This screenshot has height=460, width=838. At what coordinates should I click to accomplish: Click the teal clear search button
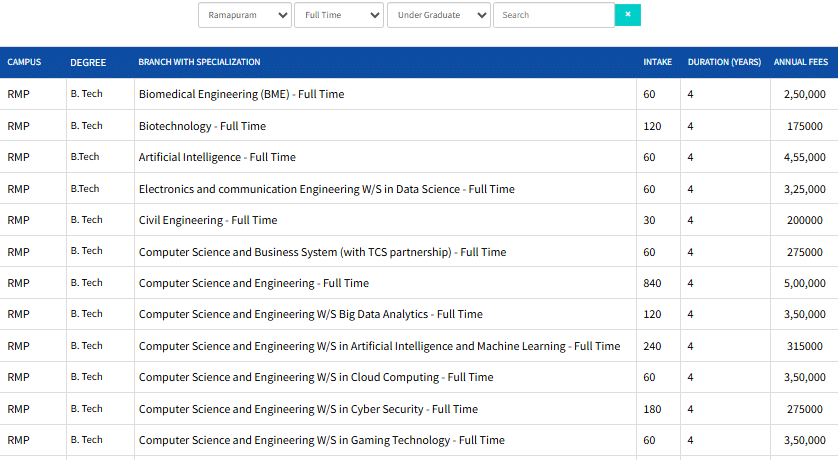coord(628,15)
